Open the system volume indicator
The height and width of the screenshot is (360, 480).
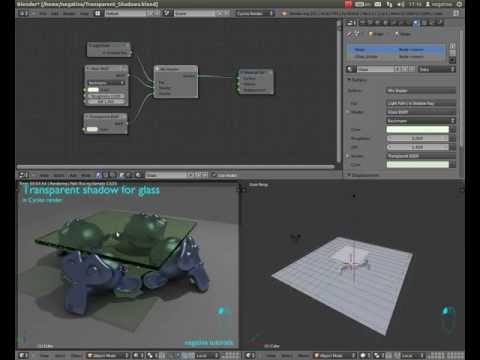pyautogui.click(x=400, y=4)
